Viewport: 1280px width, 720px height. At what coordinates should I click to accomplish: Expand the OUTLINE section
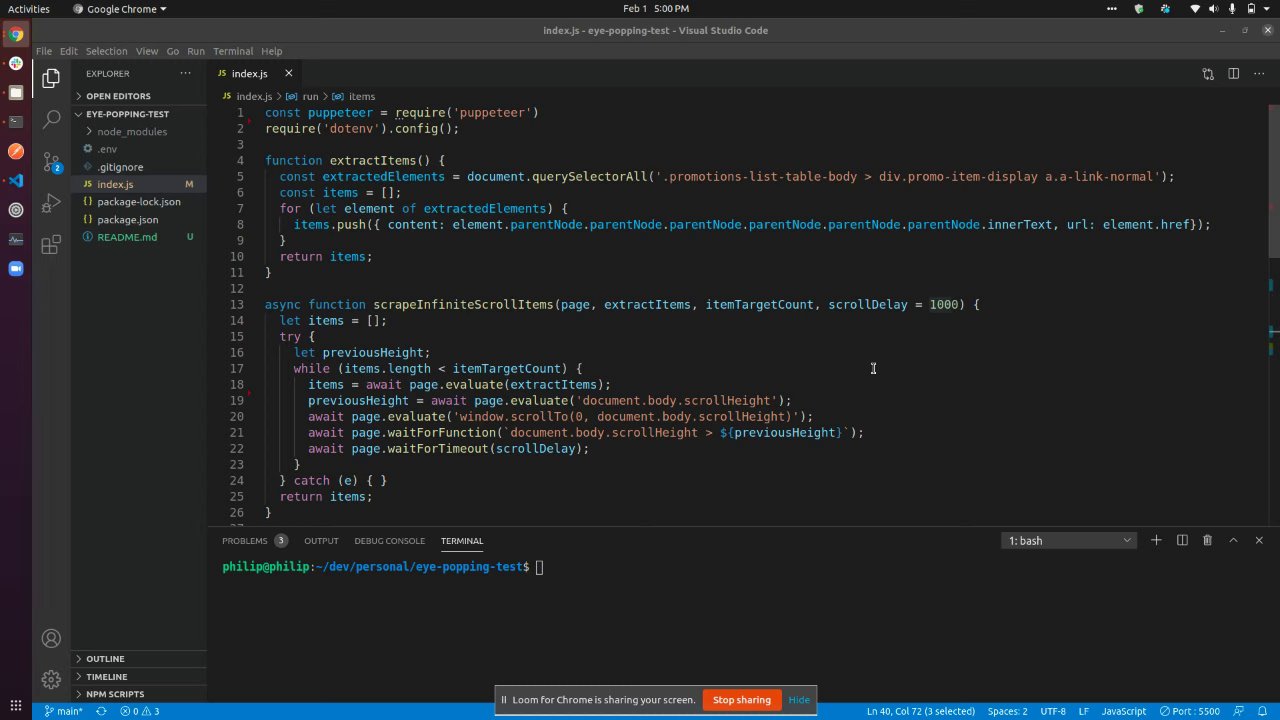coord(105,659)
